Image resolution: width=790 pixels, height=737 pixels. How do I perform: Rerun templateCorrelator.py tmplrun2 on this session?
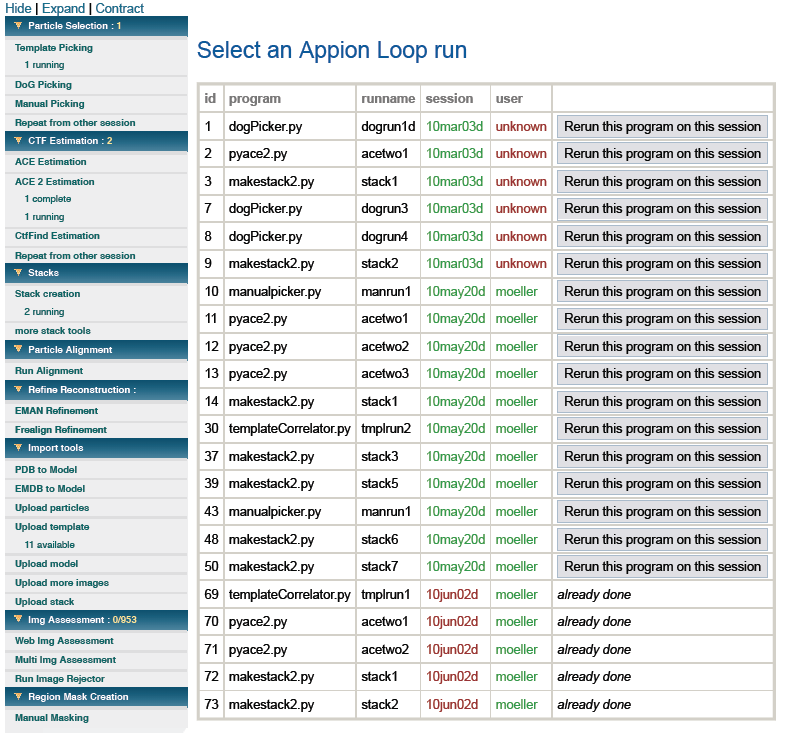point(662,429)
